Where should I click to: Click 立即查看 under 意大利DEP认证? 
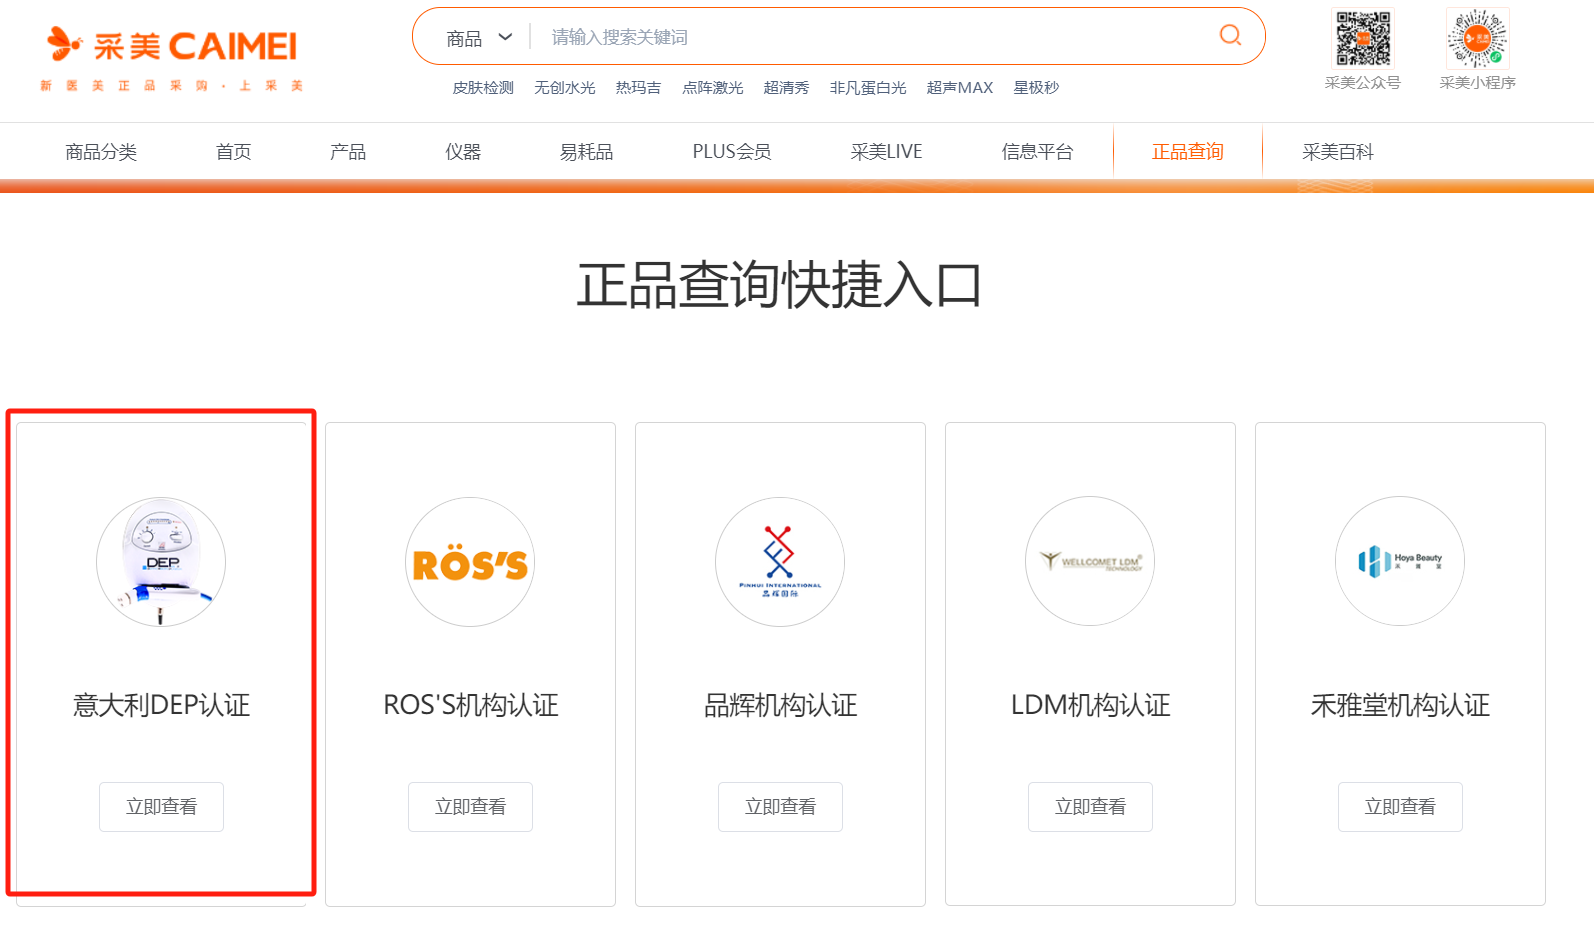(x=161, y=807)
